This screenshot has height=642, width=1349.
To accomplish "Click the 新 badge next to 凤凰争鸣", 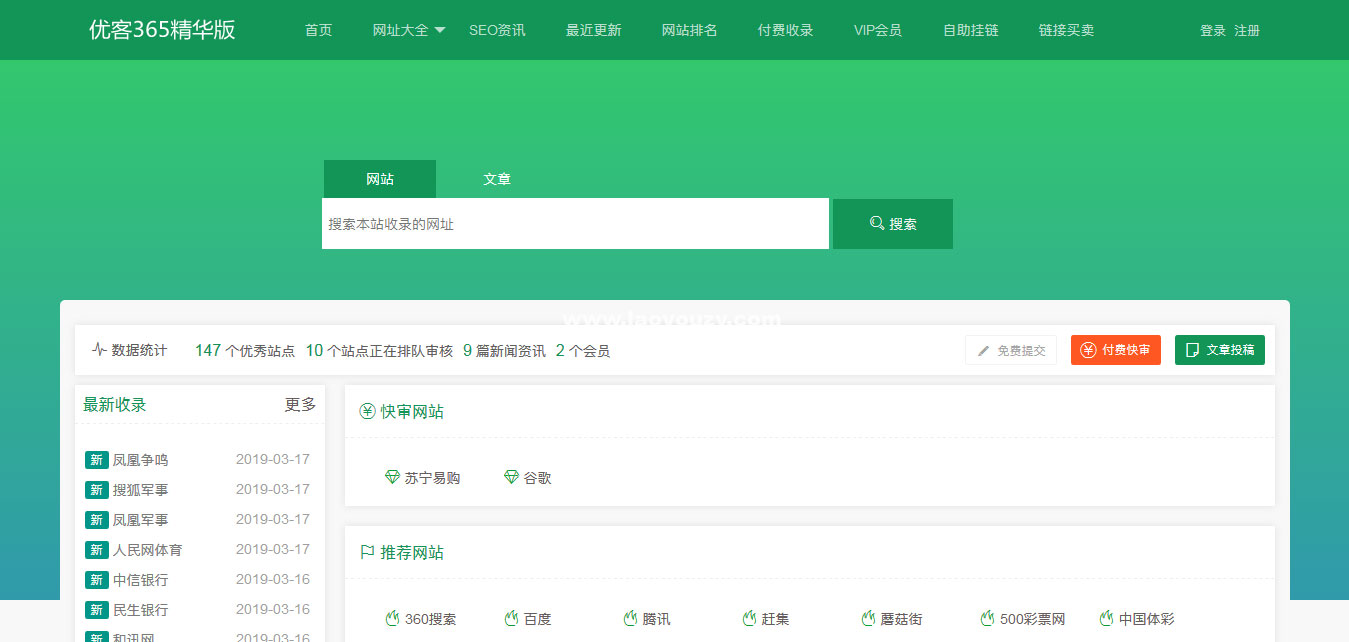I will pos(96,459).
